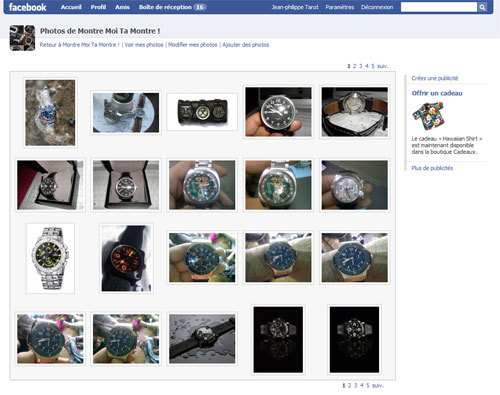500x395 pixels.
Task: Open bottom-row first blue watch close-up photo
Action: 50,339
